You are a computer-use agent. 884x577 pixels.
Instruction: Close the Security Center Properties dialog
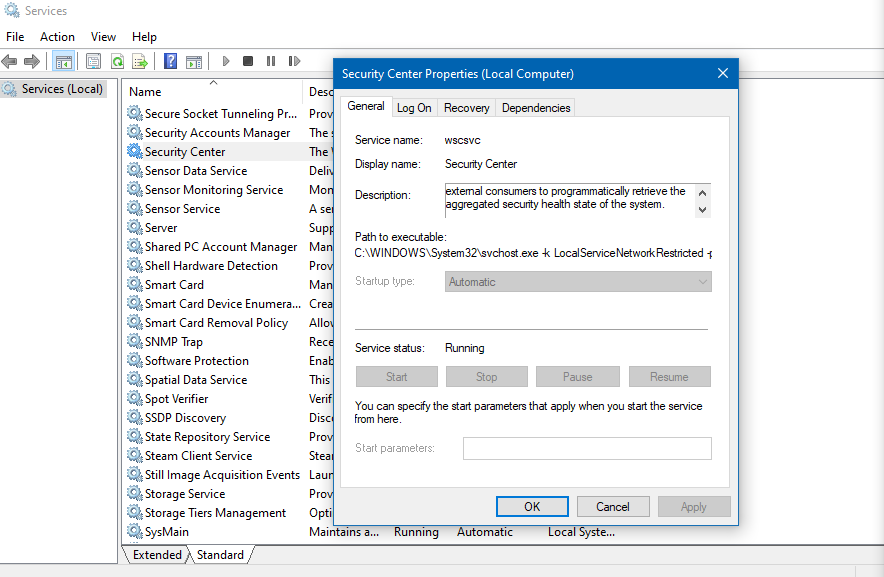pyautogui.click(x=723, y=73)
